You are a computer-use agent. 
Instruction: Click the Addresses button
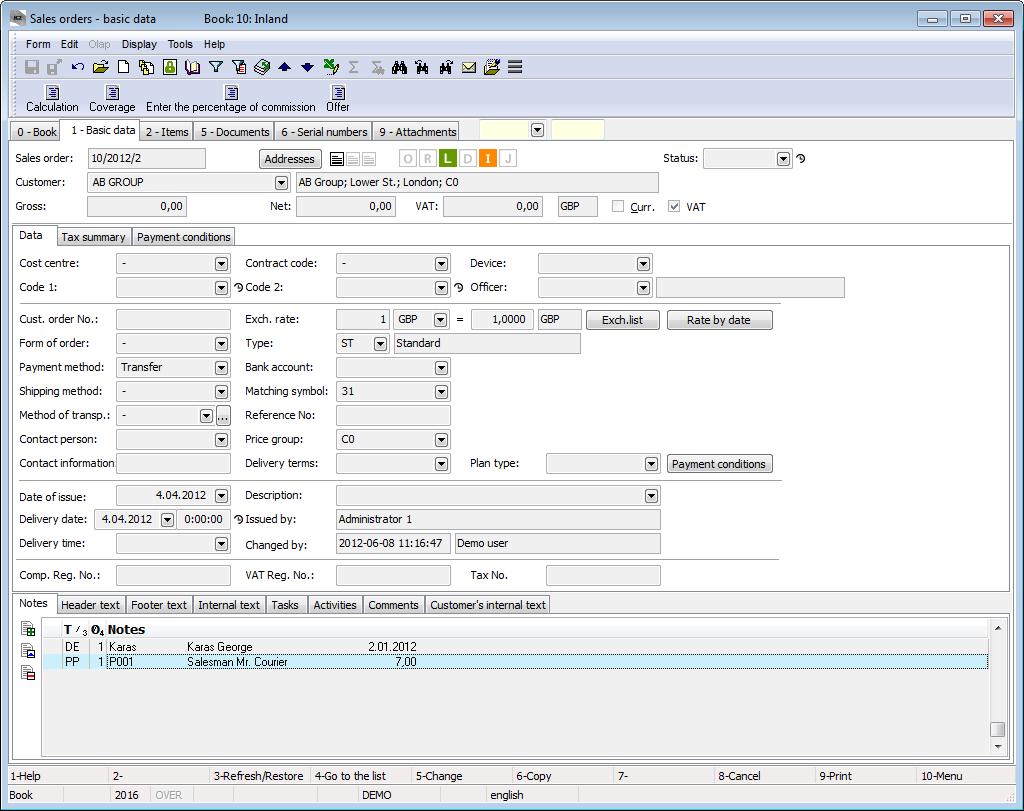[x=290, y=159]
